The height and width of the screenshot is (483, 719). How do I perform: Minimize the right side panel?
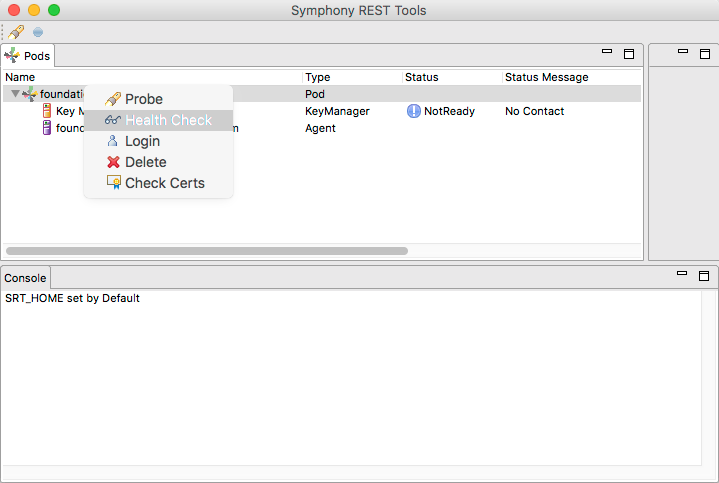tap(683, 52)
